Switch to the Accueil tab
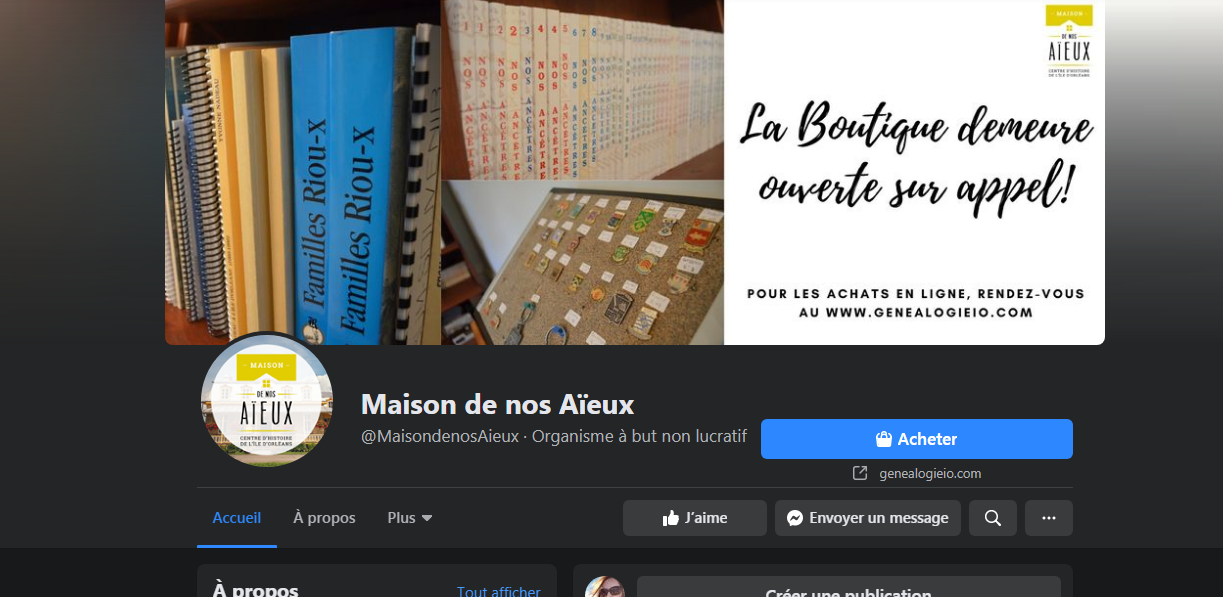The height and width of the screenshot is (597, 1223). (x=237, y=518)
